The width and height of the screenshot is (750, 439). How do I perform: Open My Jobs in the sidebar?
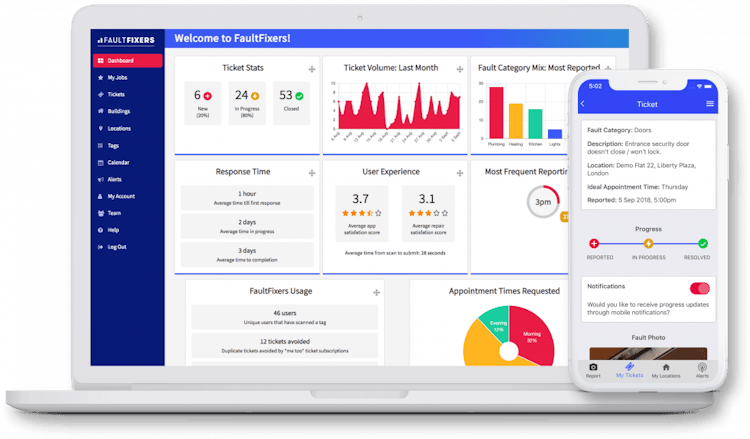pos(117,77)
